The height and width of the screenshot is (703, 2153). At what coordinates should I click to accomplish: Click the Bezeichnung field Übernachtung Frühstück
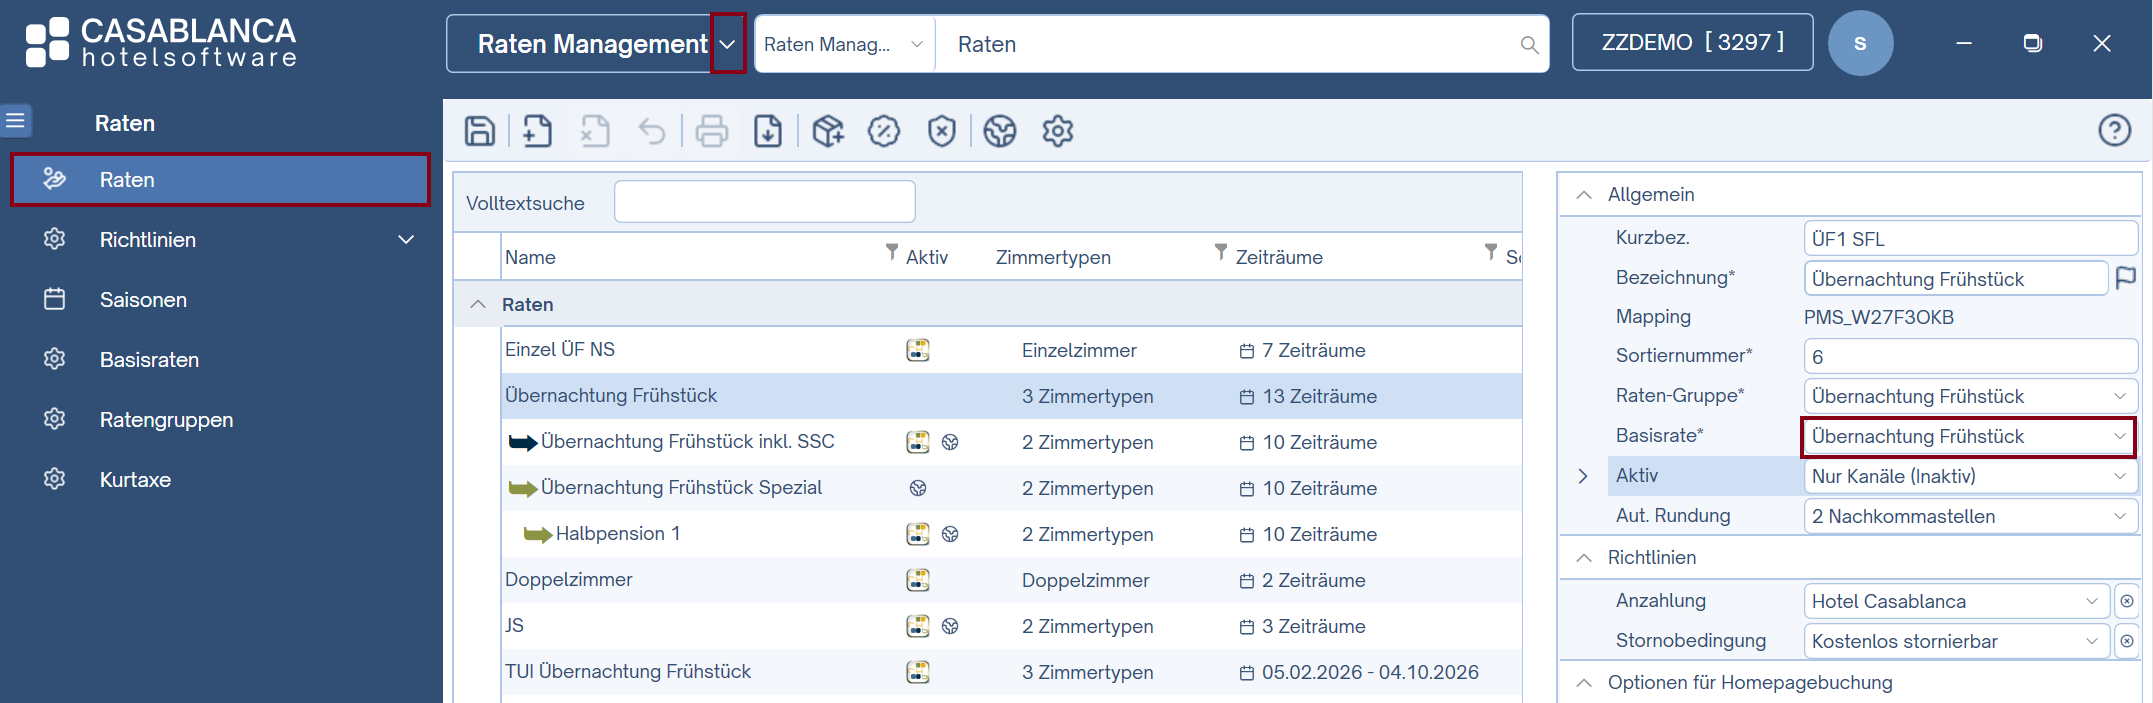coord(1956,279)
